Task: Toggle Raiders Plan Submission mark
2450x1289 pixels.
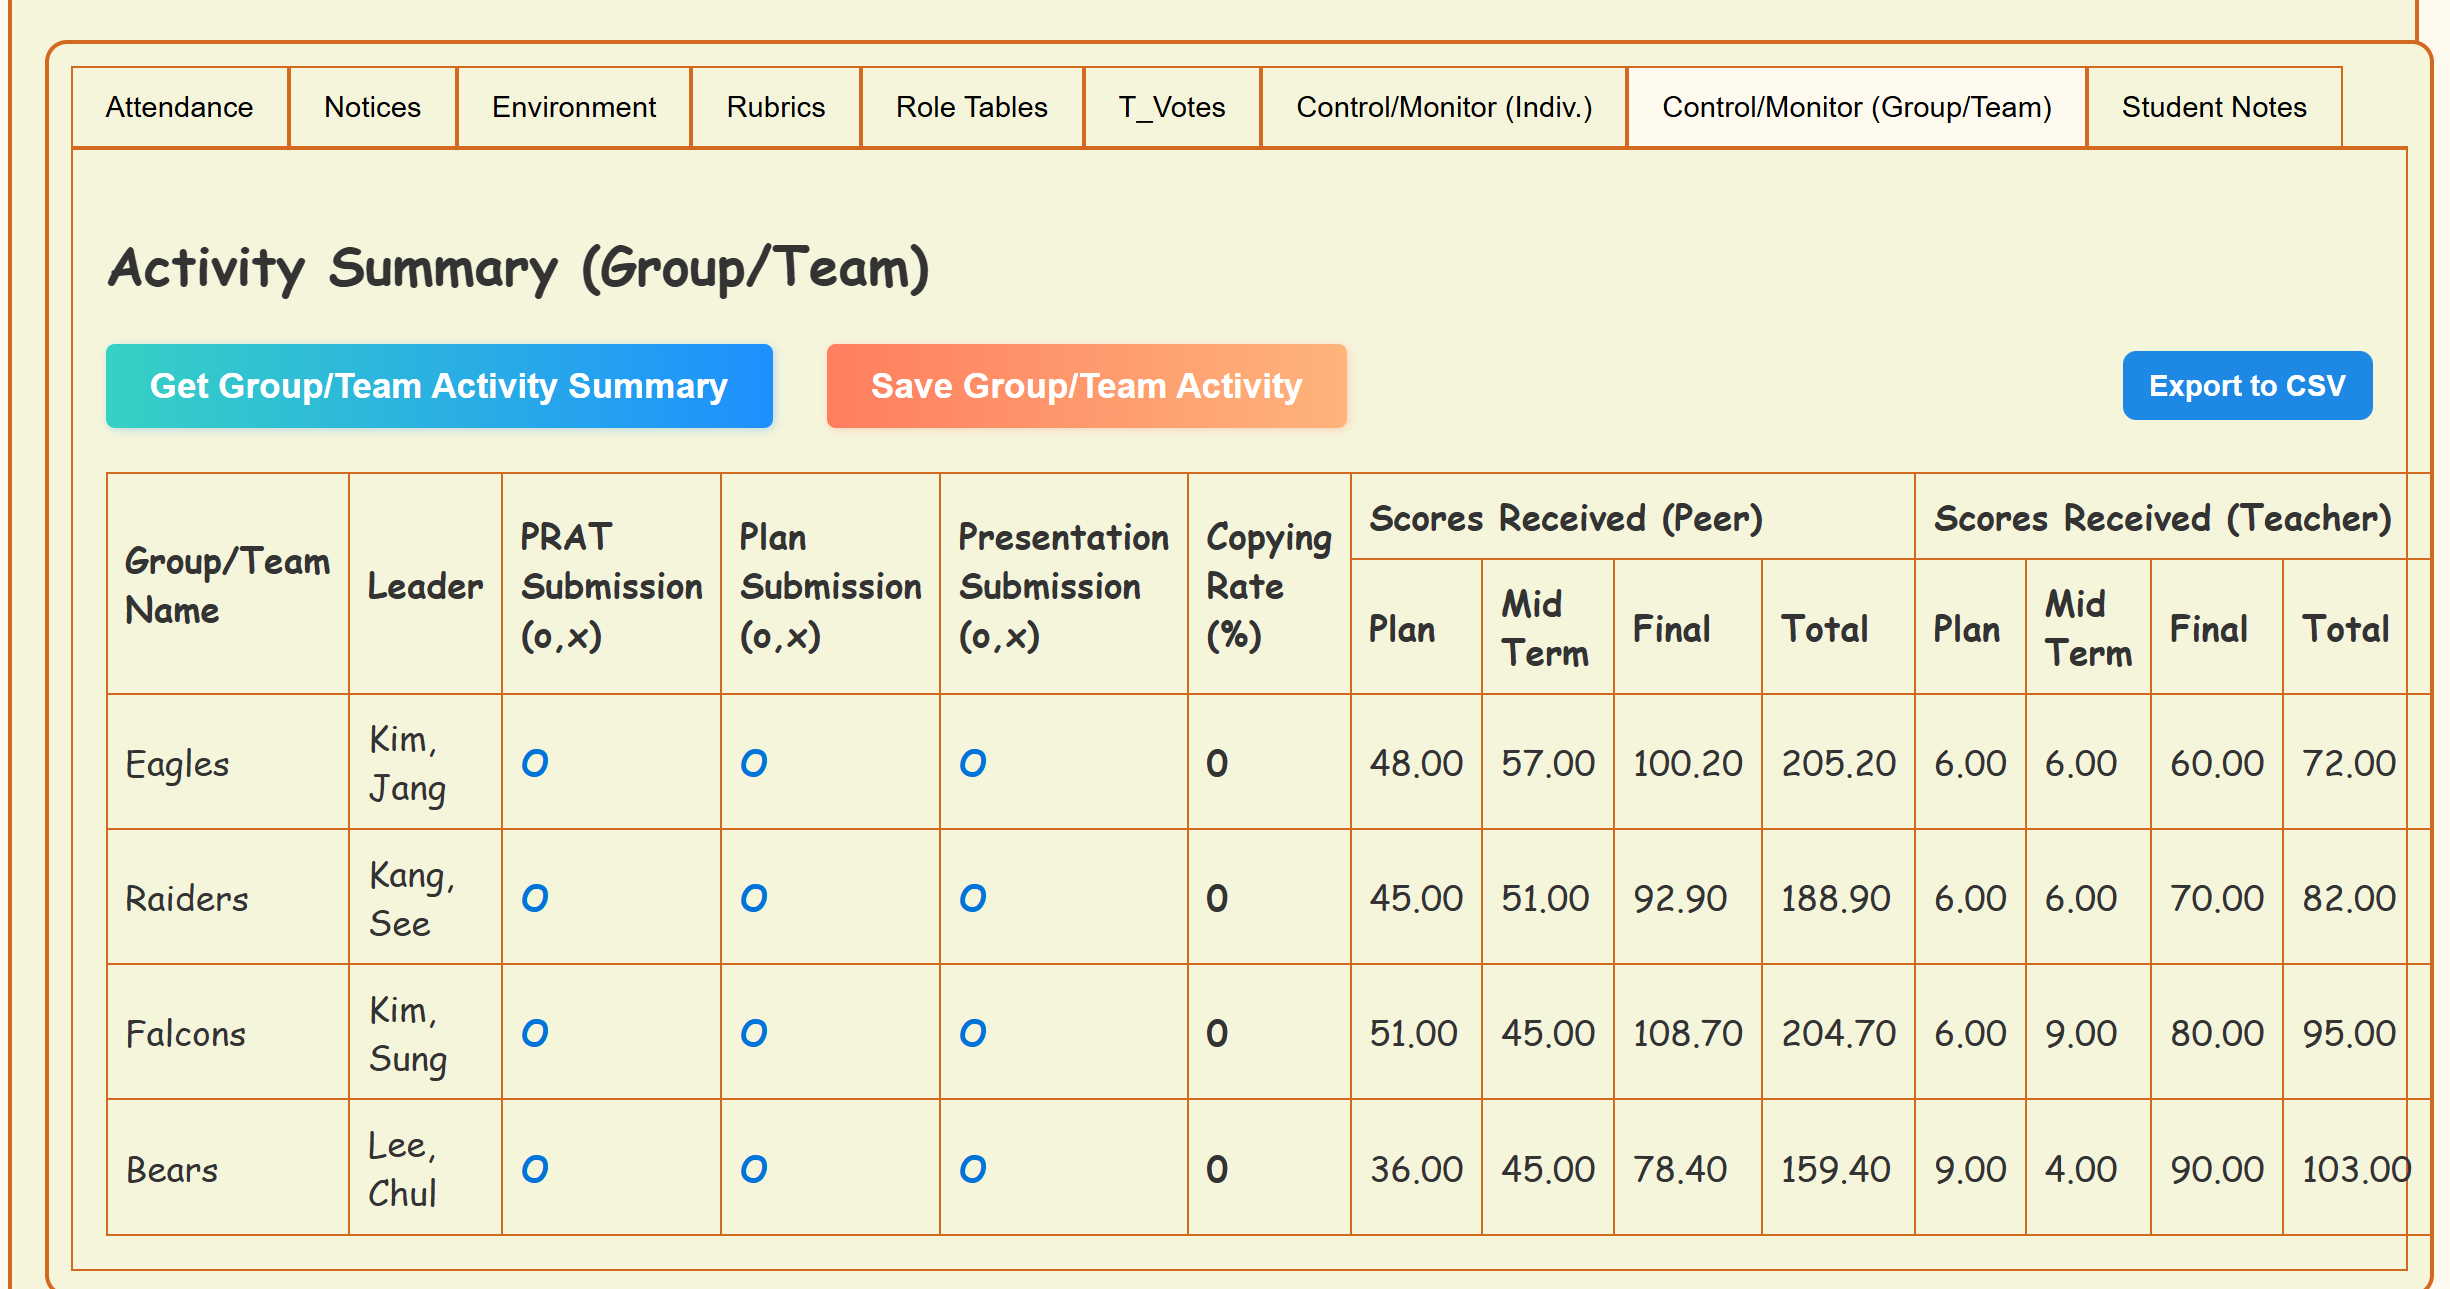Action: point(754,898)
